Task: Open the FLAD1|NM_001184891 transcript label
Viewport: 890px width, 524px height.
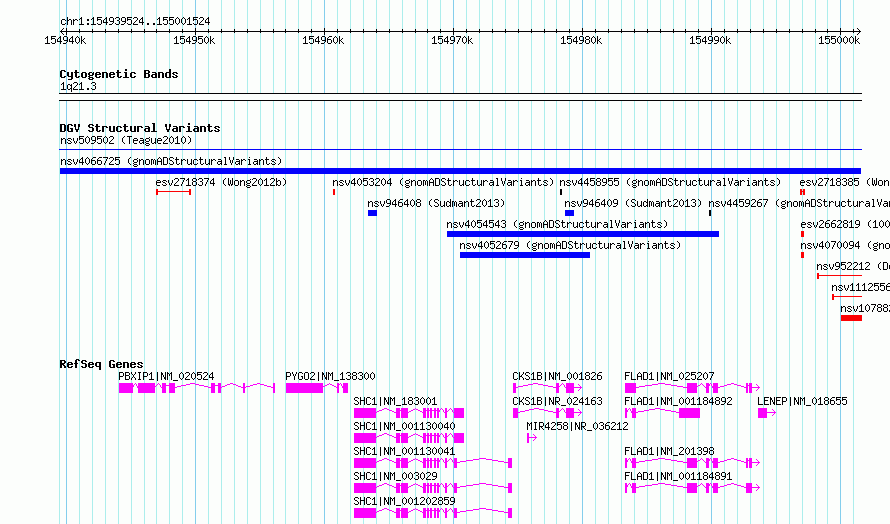Action: pos(678,476)
